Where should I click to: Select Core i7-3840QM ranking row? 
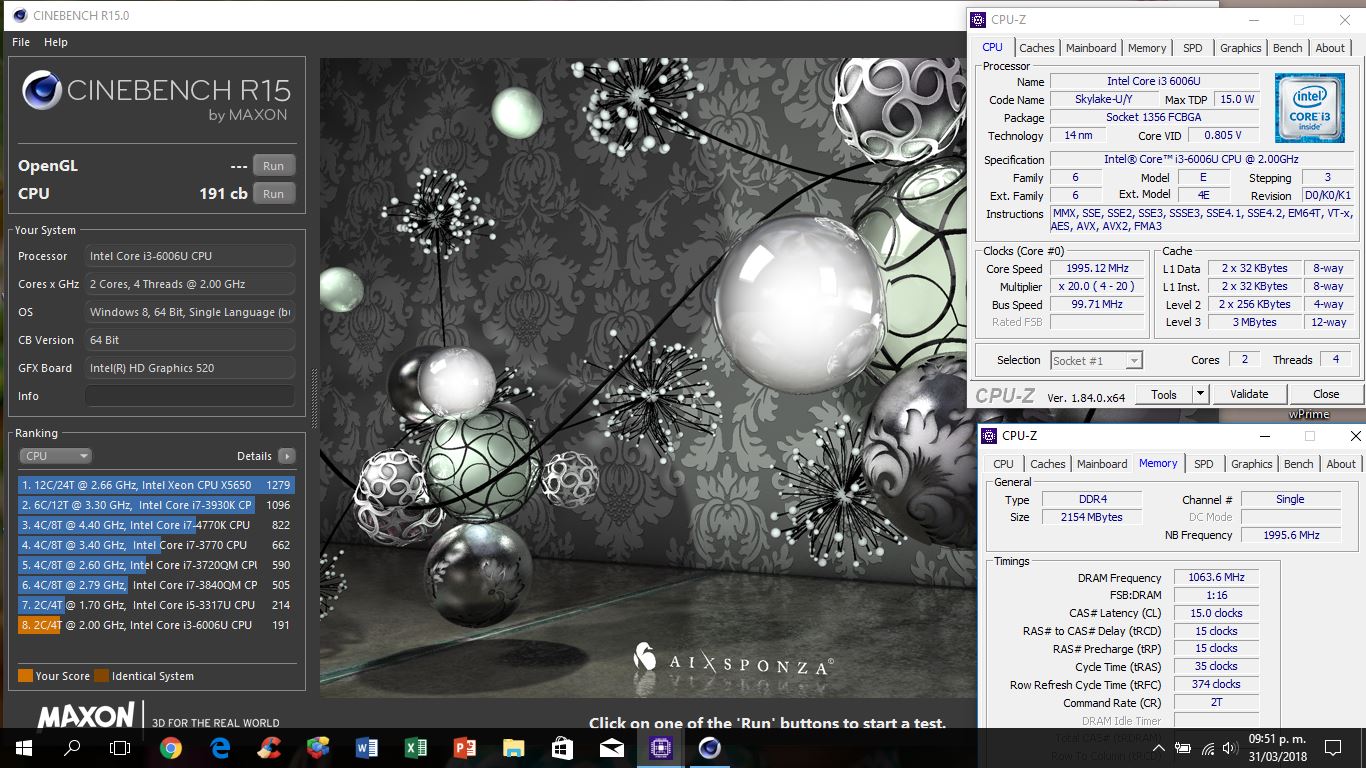tap(157, 585)
